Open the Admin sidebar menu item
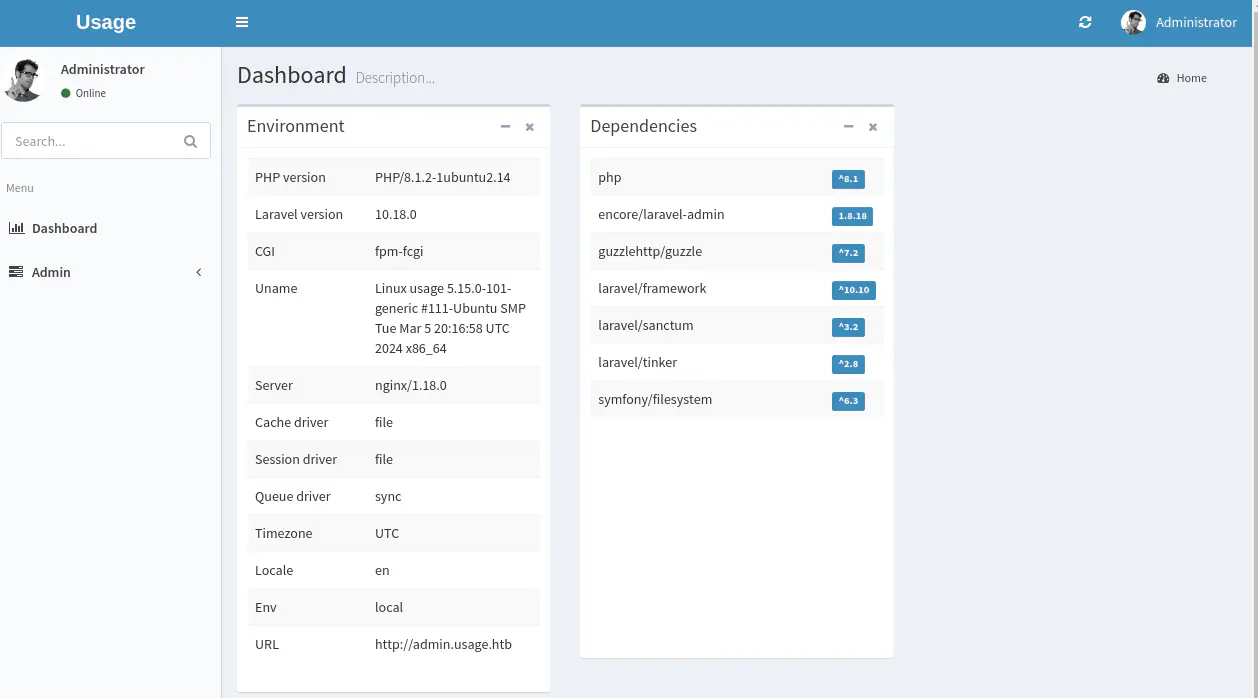The width and height of the screenshot is (1258, 698). click(x=51, y=272)
